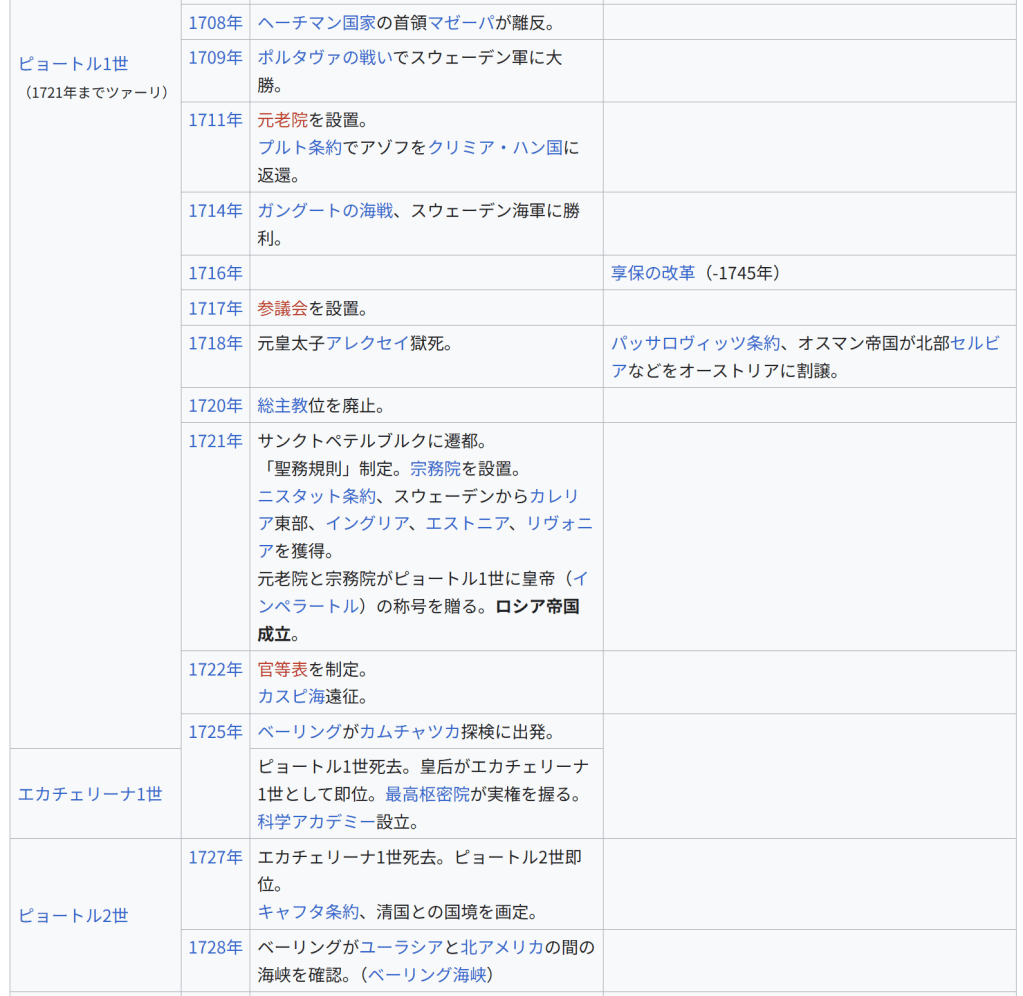Click the 1709年 year link
Image resolution: width=1023 pixels, height=996 pixels.
click(x=215, y=58)
